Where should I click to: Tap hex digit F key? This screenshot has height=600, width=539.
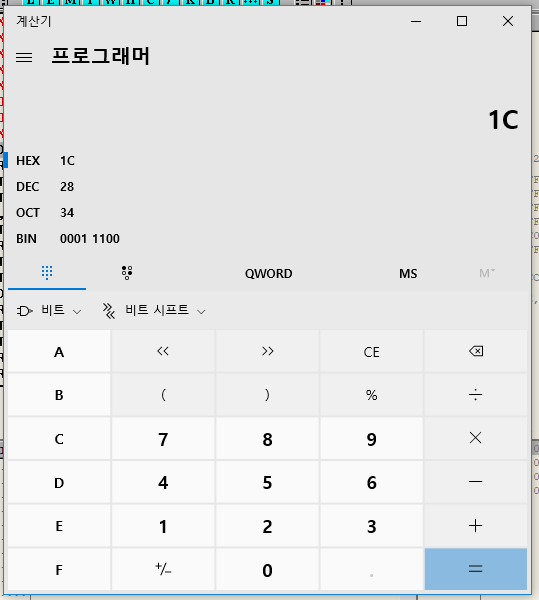click(59, 569)
